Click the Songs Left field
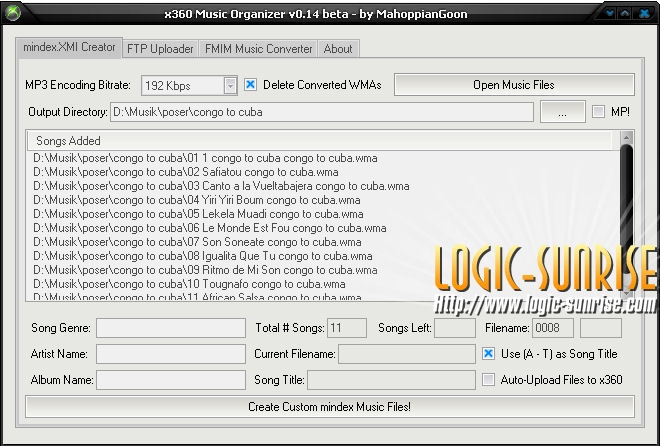The width and height of the screenshot is (660, 446). coord(455,328)
